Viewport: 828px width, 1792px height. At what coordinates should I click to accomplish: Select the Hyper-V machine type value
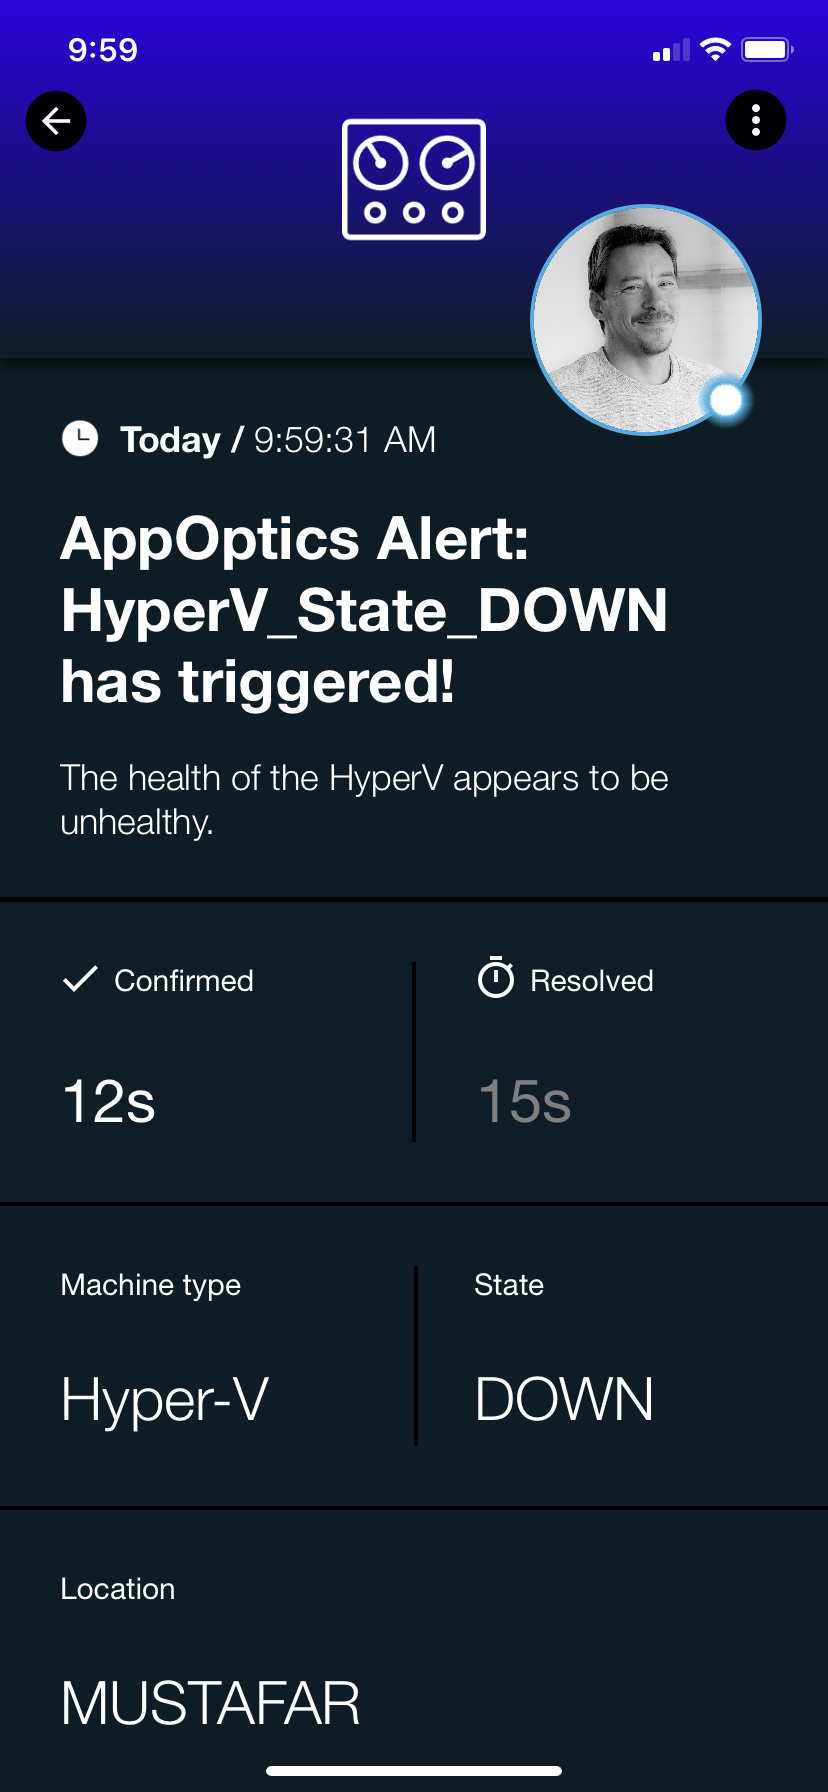click(x=165, y=1399)
